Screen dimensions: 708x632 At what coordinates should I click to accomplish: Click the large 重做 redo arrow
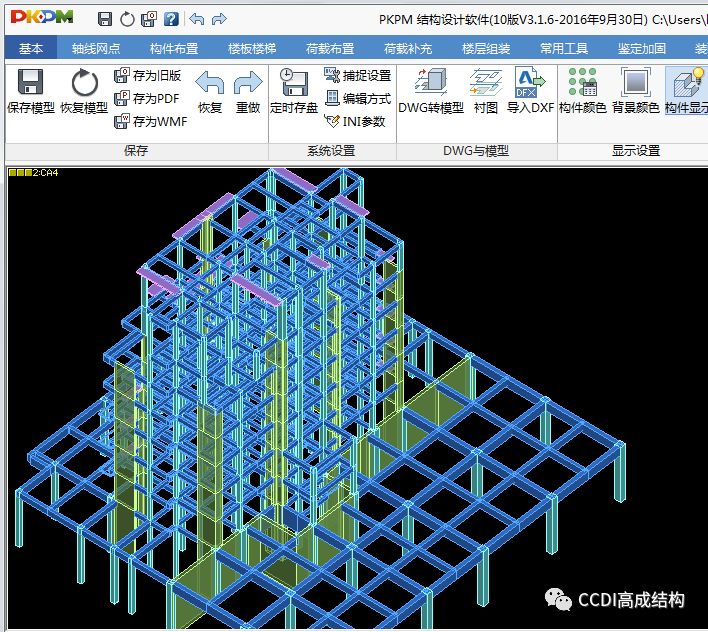[x=248, y=92]
